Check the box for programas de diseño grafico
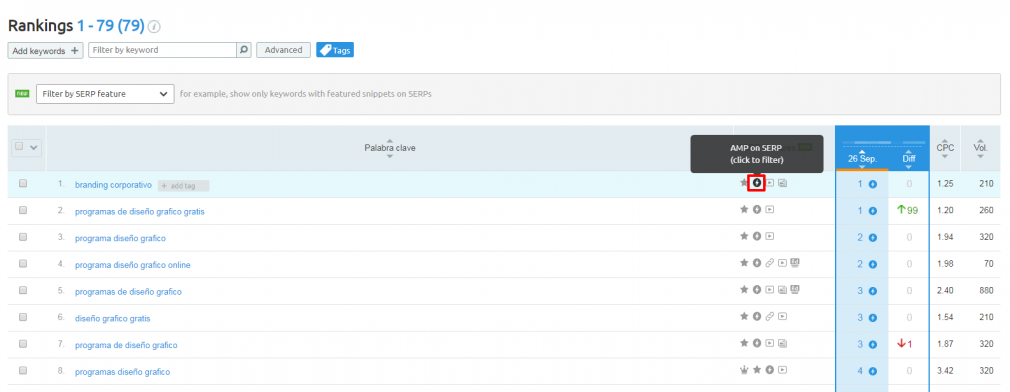This screenshot has height=392, width=1010. tap(23, 290)
